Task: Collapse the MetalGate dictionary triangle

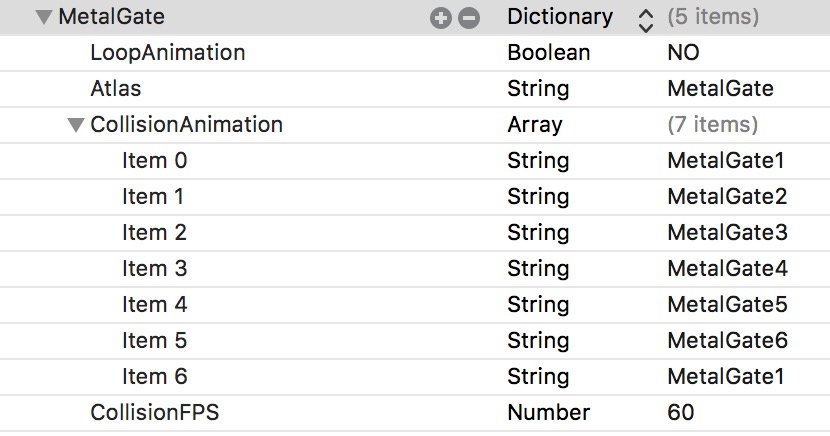Action: tap(43, 17)
